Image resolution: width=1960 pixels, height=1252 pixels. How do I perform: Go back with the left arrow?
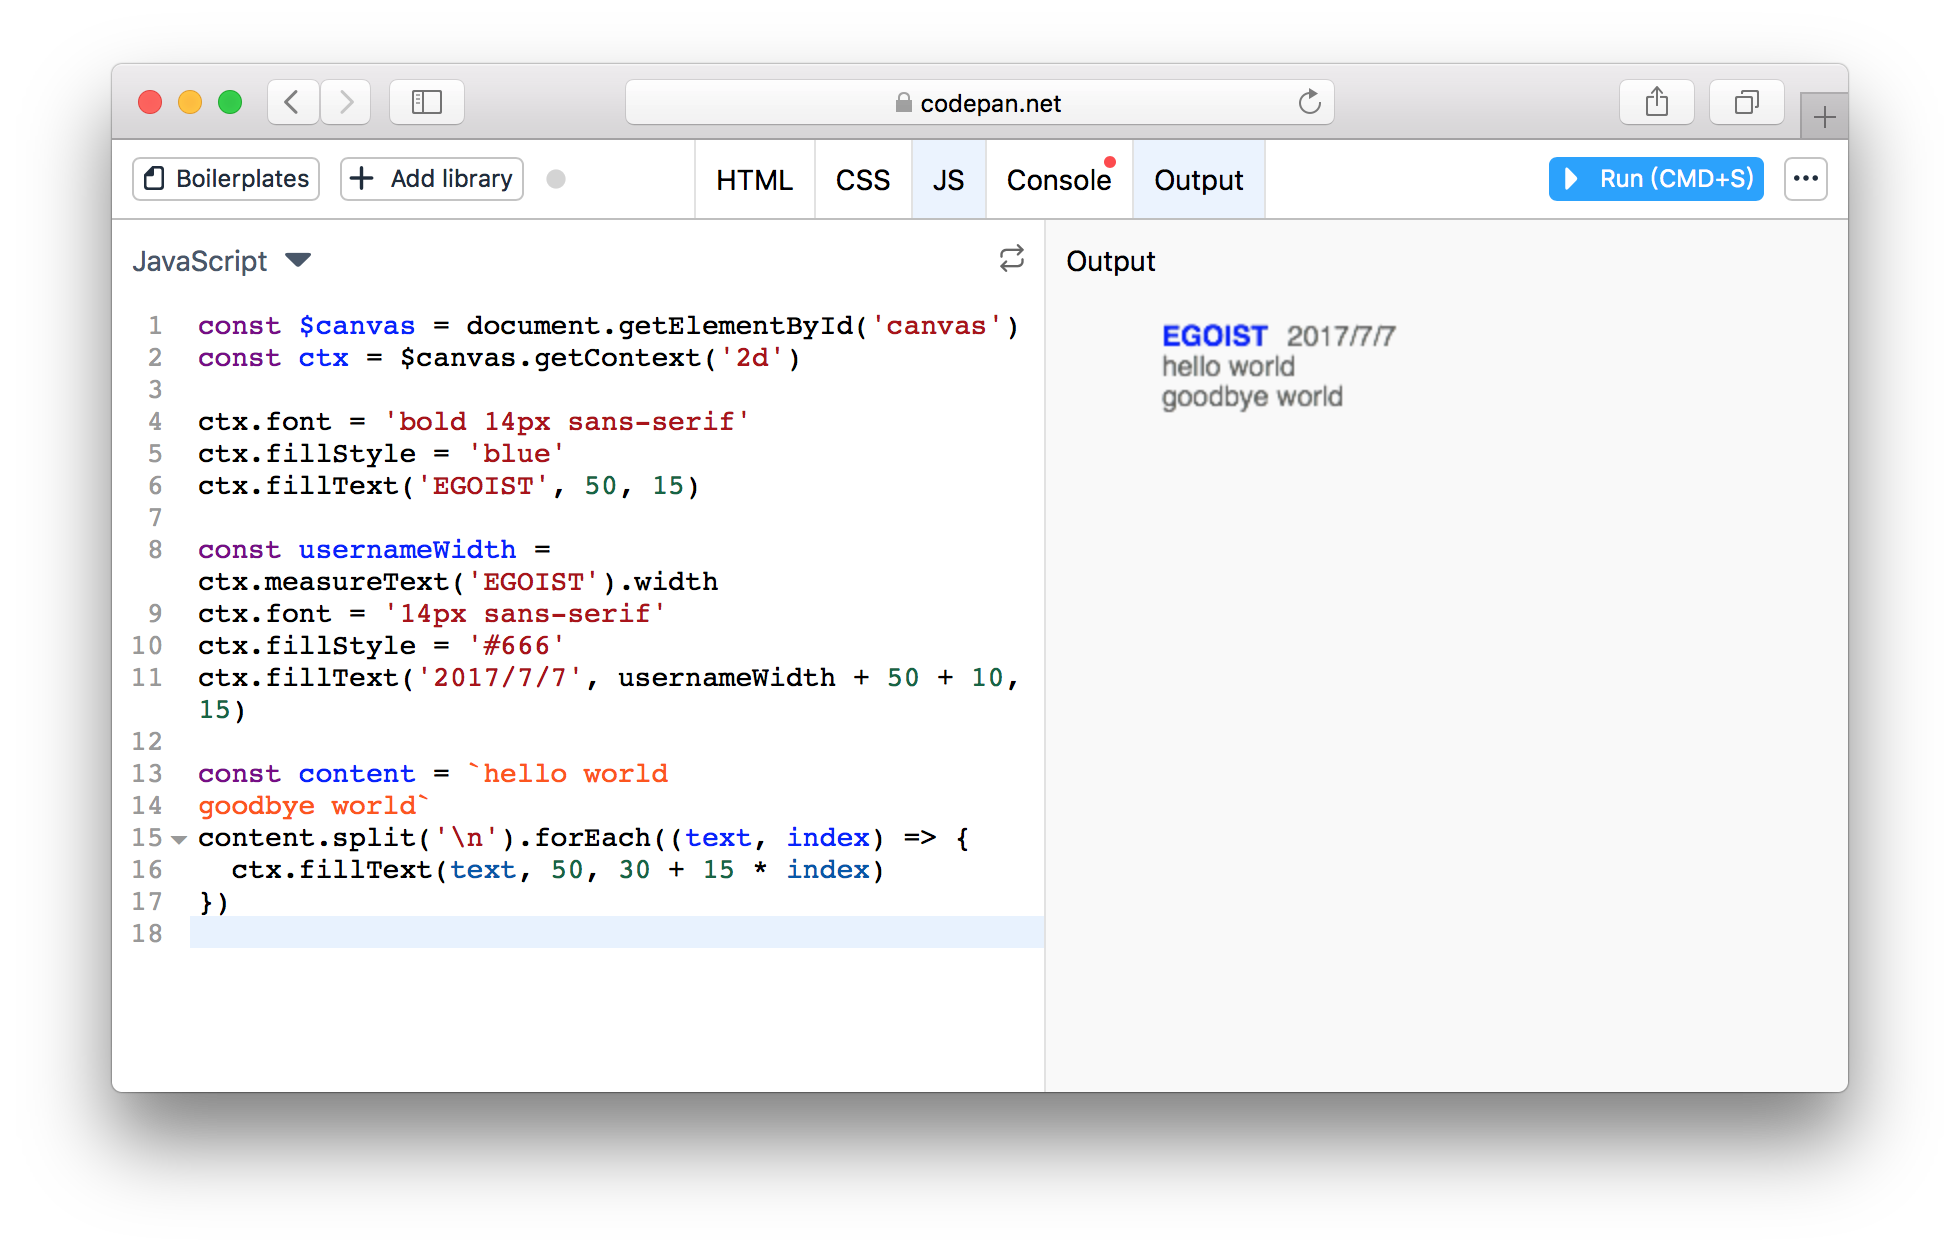click(292, 102)
